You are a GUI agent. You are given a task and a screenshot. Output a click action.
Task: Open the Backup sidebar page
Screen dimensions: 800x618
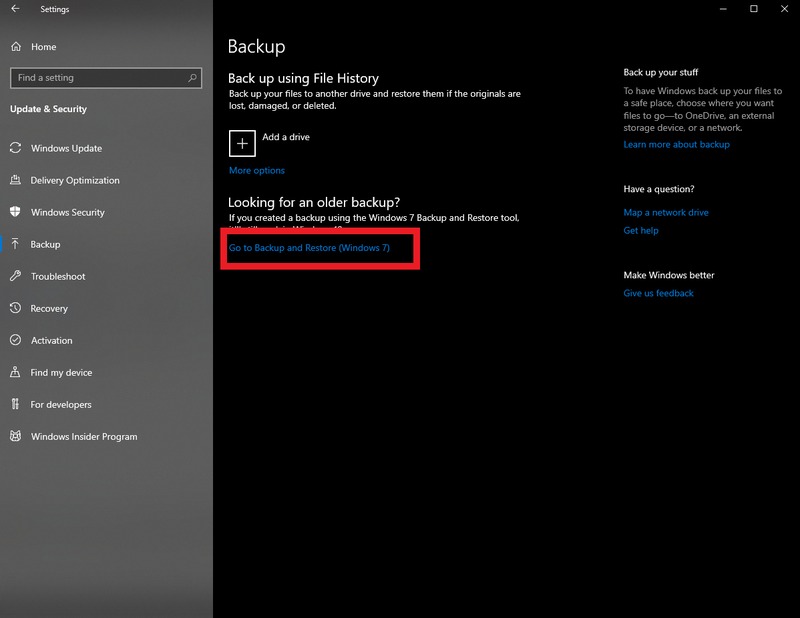pyautogui.click(x=45, y=244)
